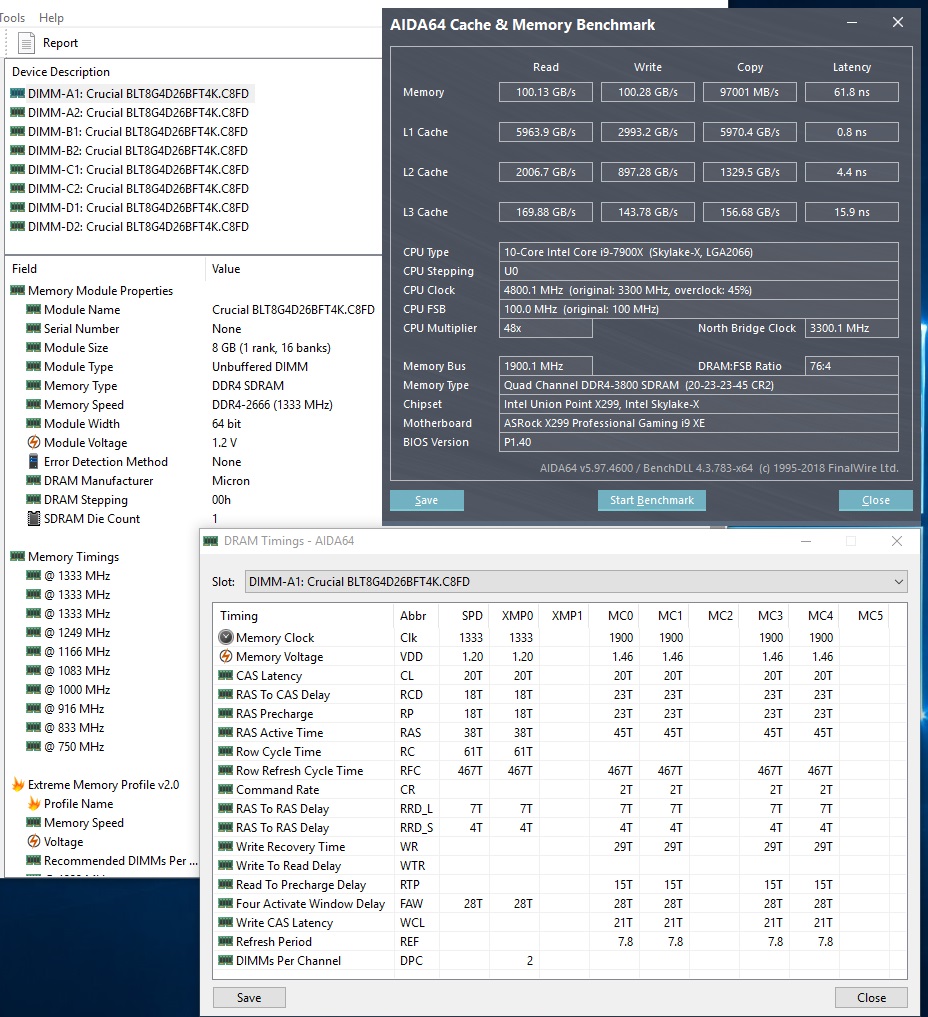The image size is (928, 1017).
Task: Open the Slot dropdown in DRAM Timings
Action: point(576,582)
